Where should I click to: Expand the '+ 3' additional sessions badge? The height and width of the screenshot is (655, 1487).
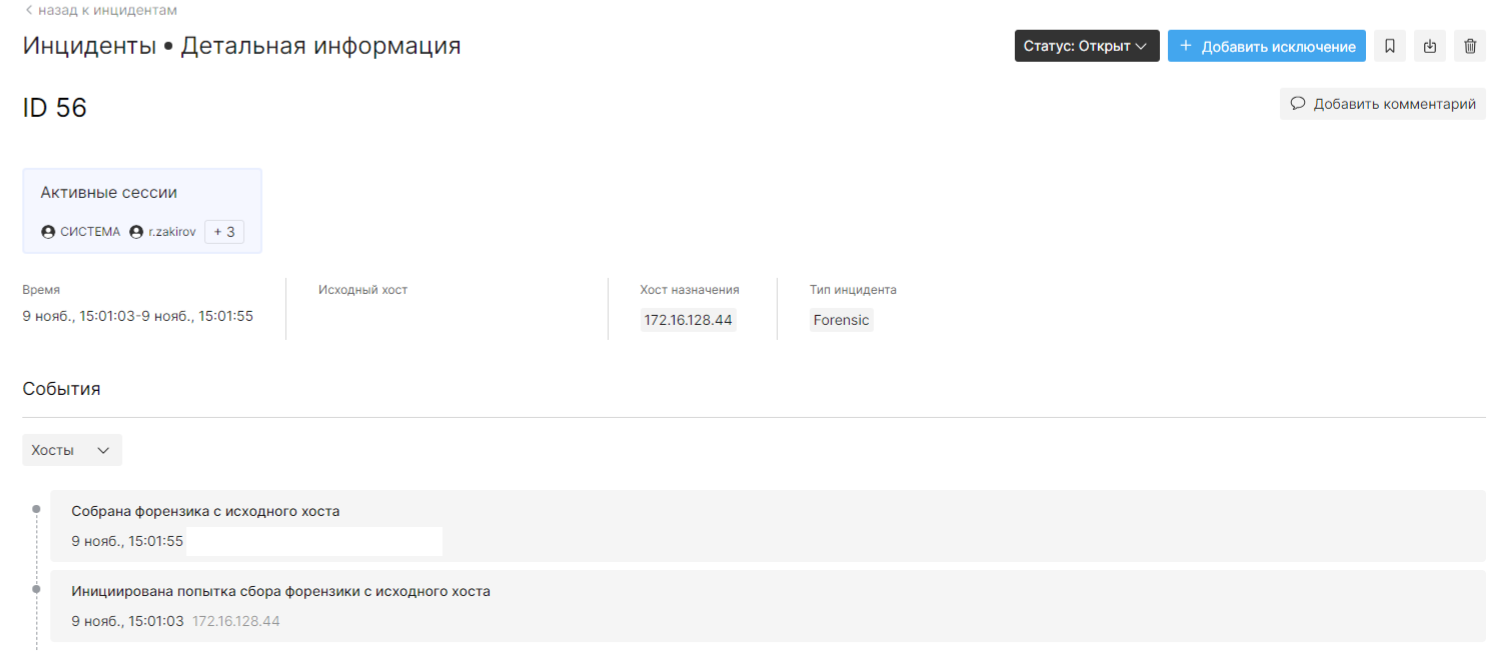point(224,232)
